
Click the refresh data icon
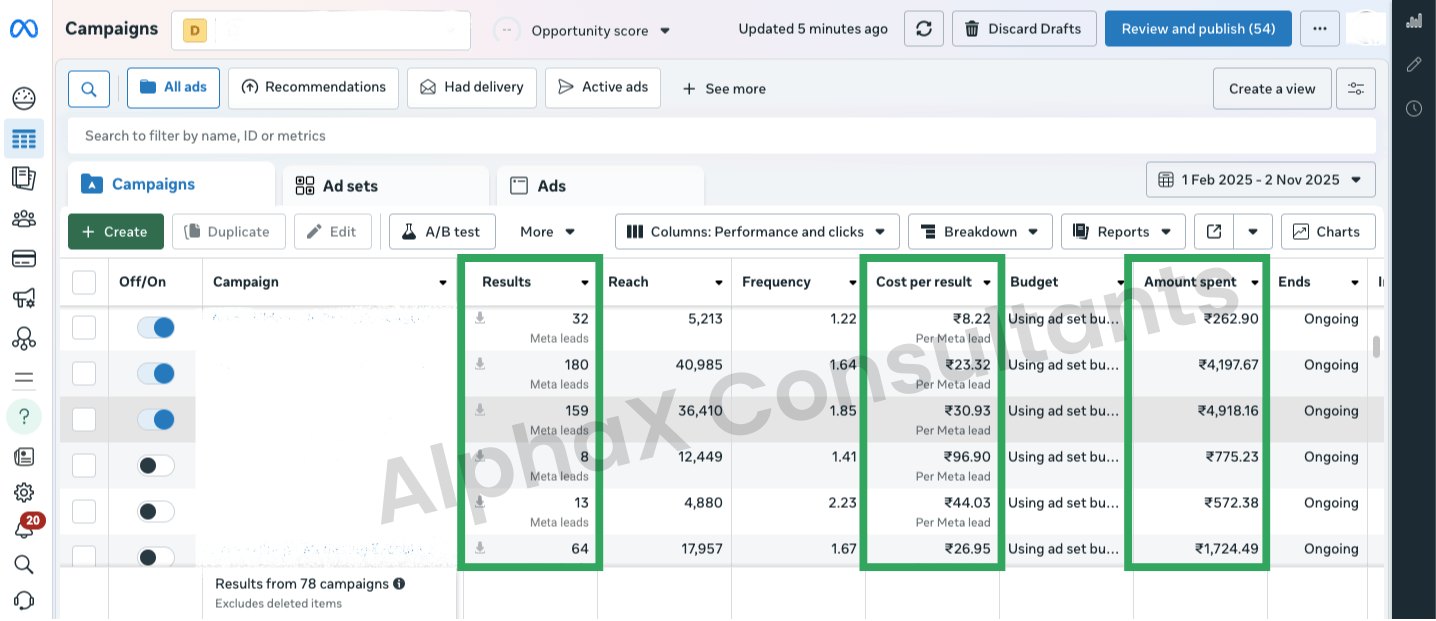pos(923,29)
